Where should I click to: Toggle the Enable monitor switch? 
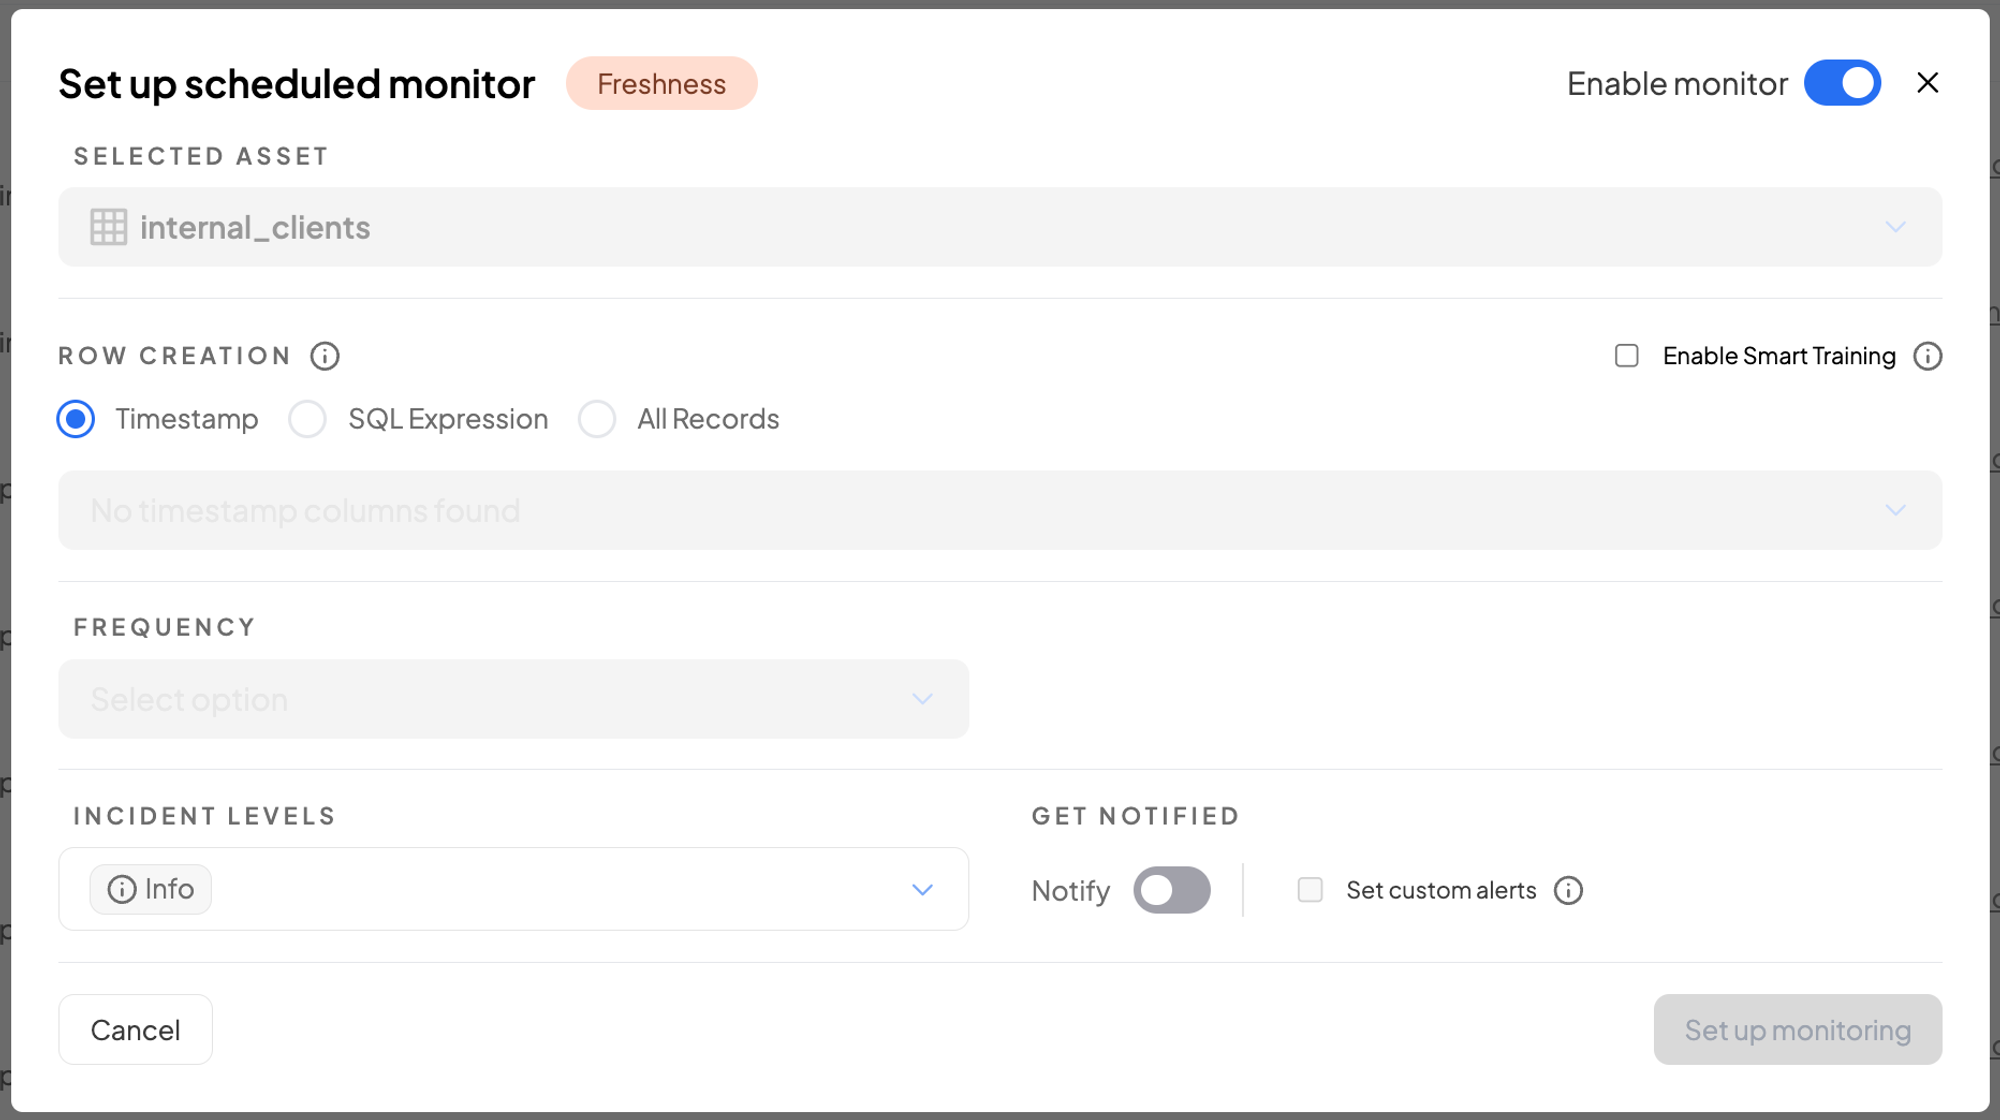[1842, 83]
